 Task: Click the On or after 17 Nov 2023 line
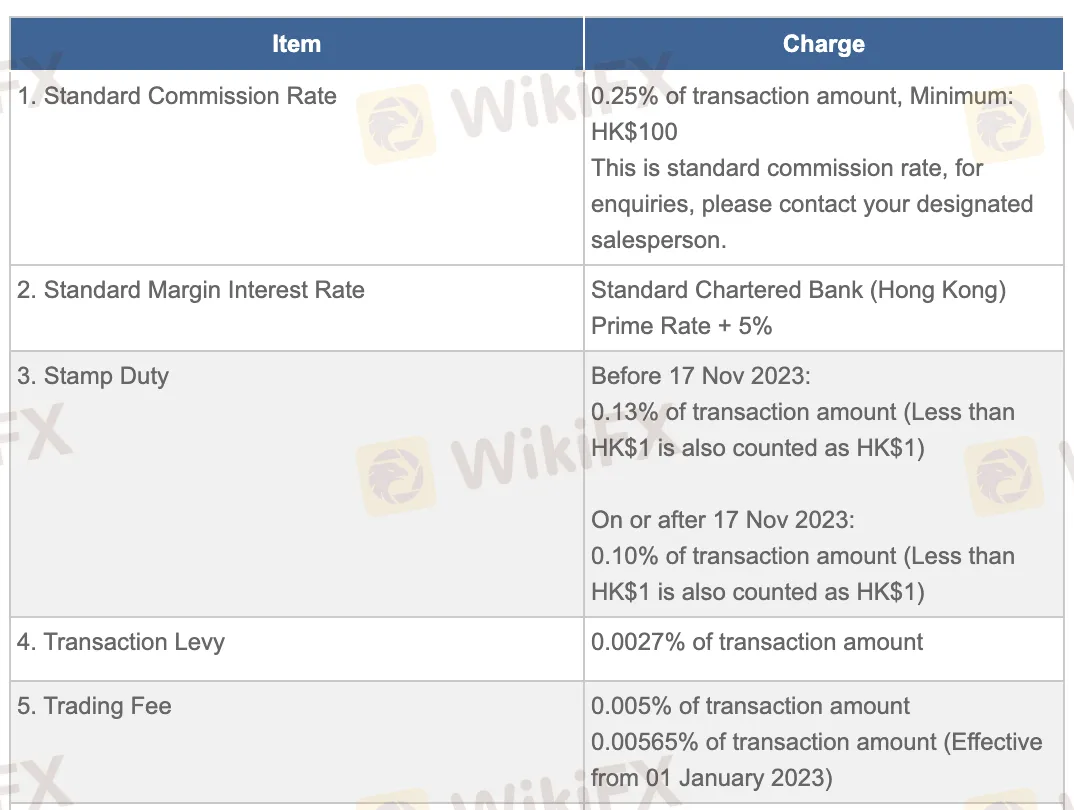pyautogui.click(x=723, y=520)
